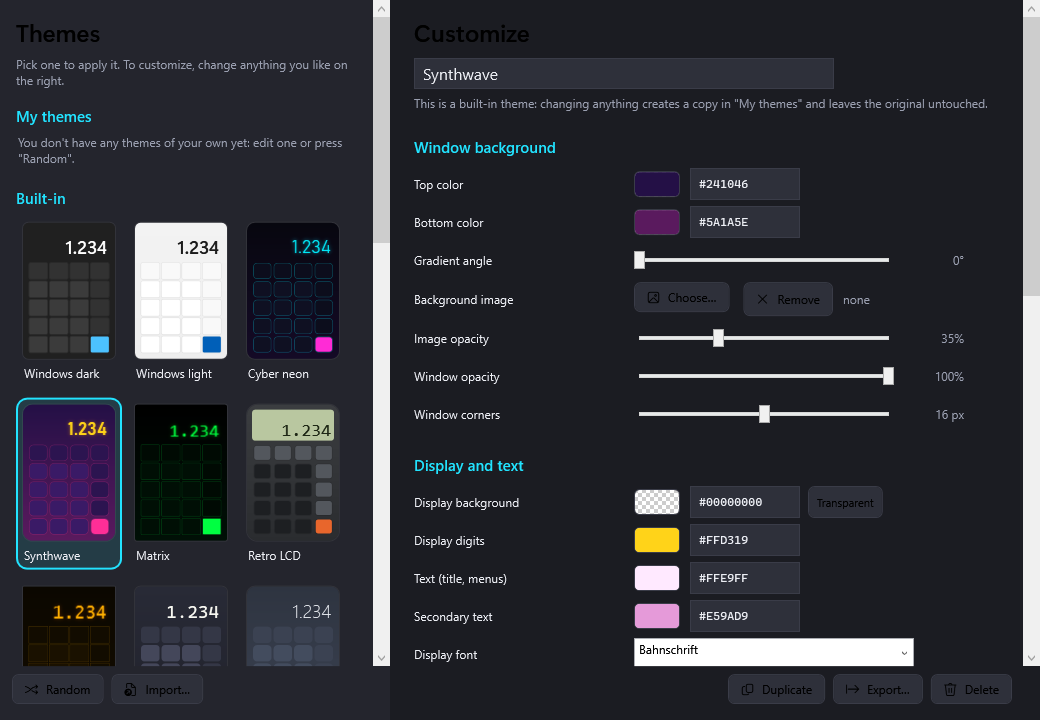Open the Secondary text pink swatch

[x=657, y=616]
